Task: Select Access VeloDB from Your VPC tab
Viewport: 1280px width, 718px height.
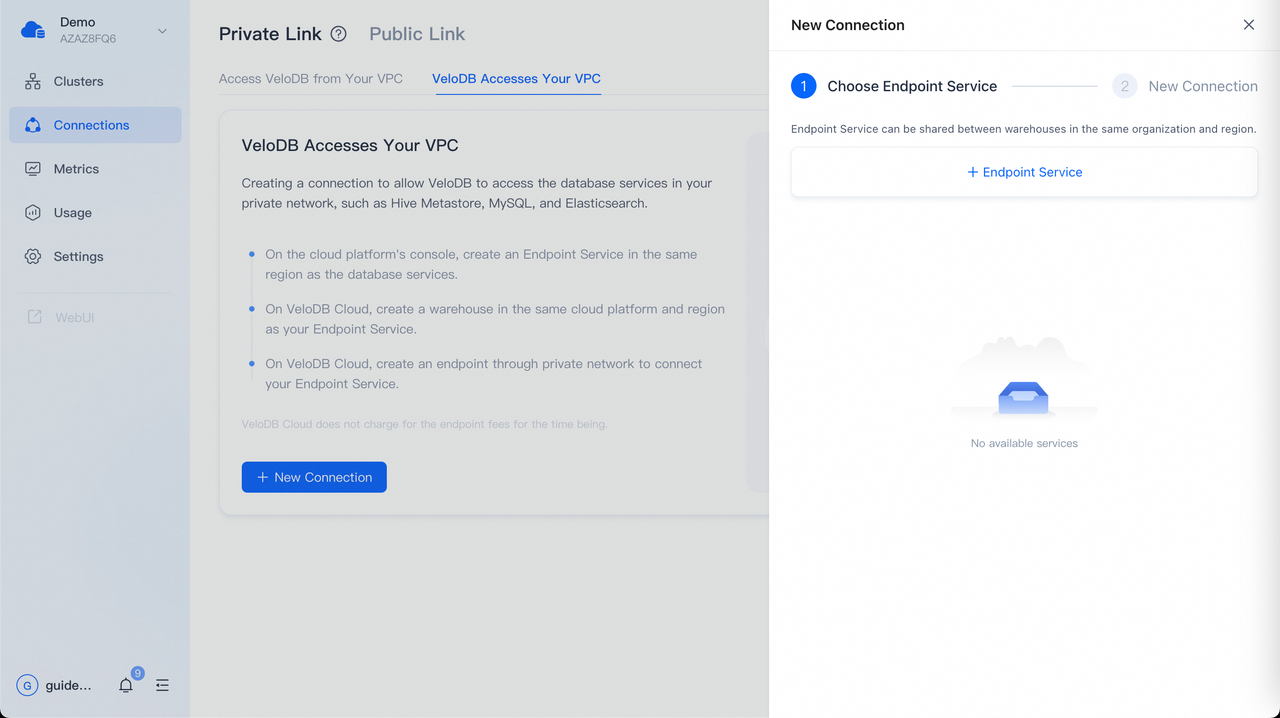Action: pos(311,78)
